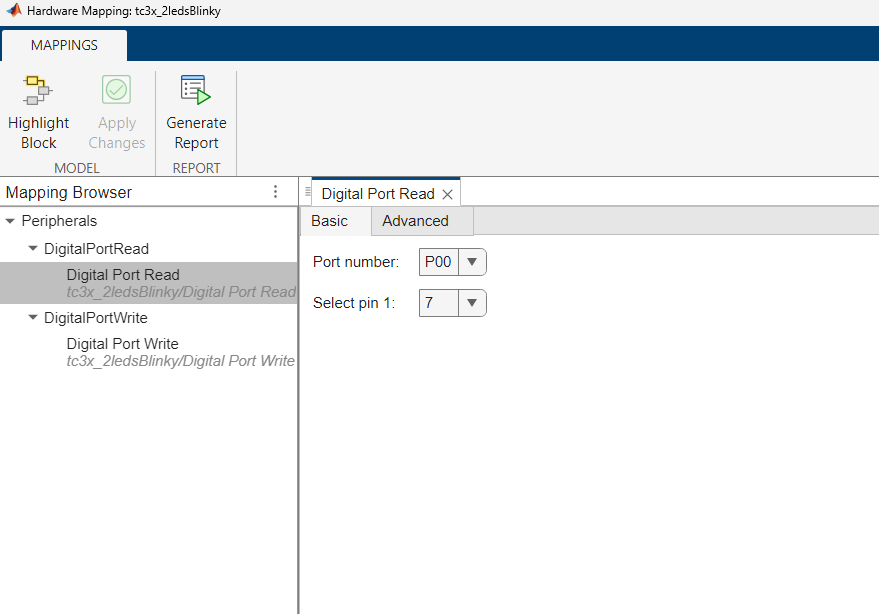Screen dimensions: 879x614
Task: Select the Digital Port Read block entry
Action: [123, 275]
